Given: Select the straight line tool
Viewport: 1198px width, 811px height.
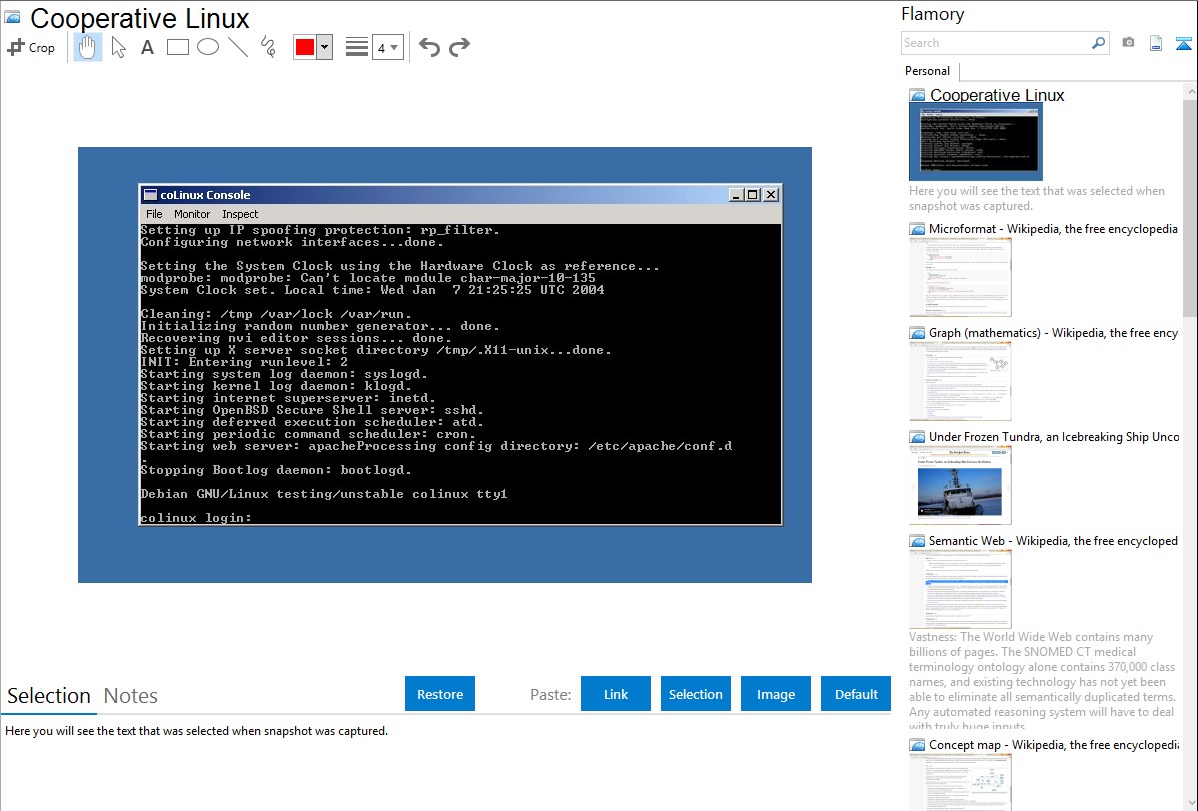Looking at the screenshot, I should [x=238, y=47].
